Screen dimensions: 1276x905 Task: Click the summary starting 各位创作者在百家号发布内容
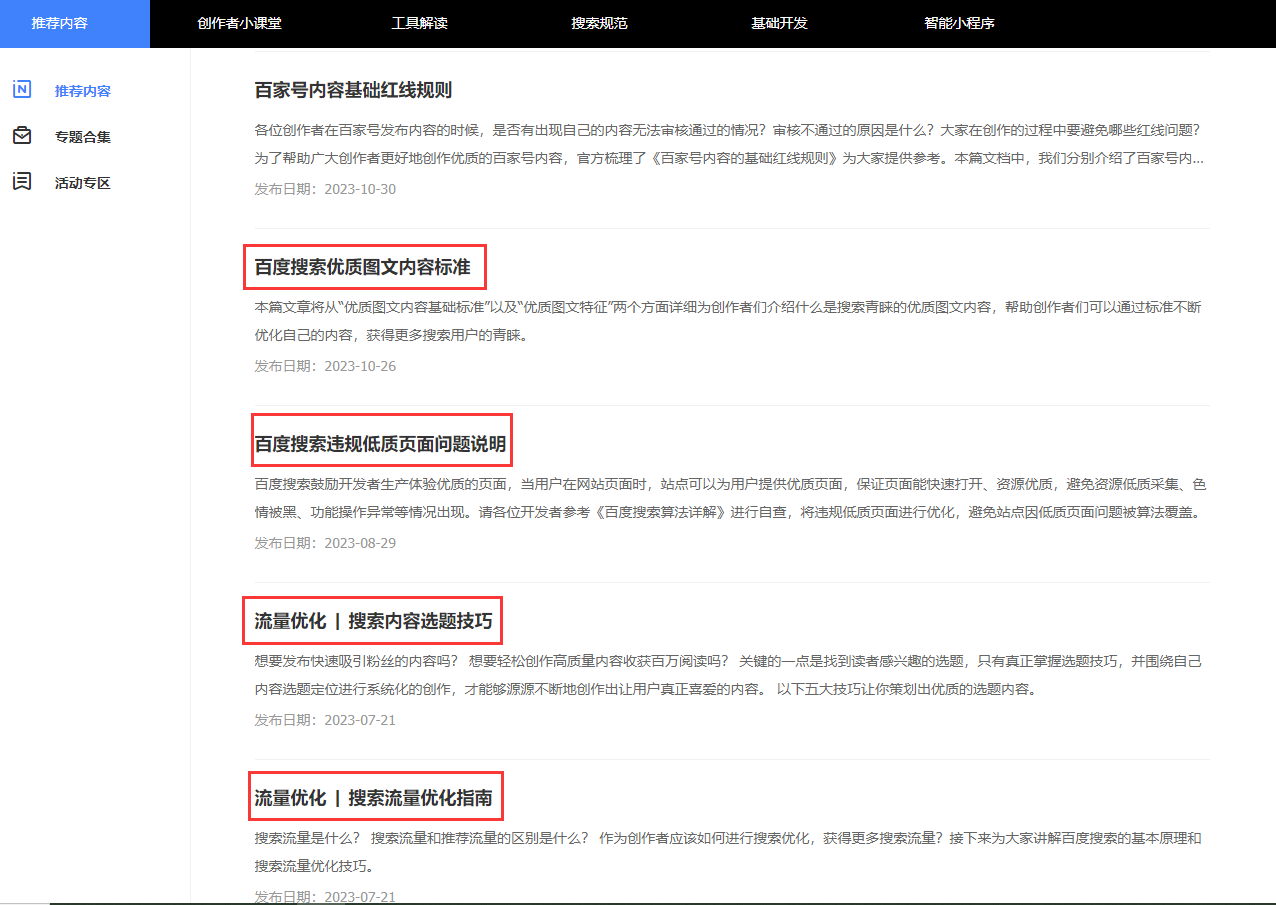[x=731, y=144]
